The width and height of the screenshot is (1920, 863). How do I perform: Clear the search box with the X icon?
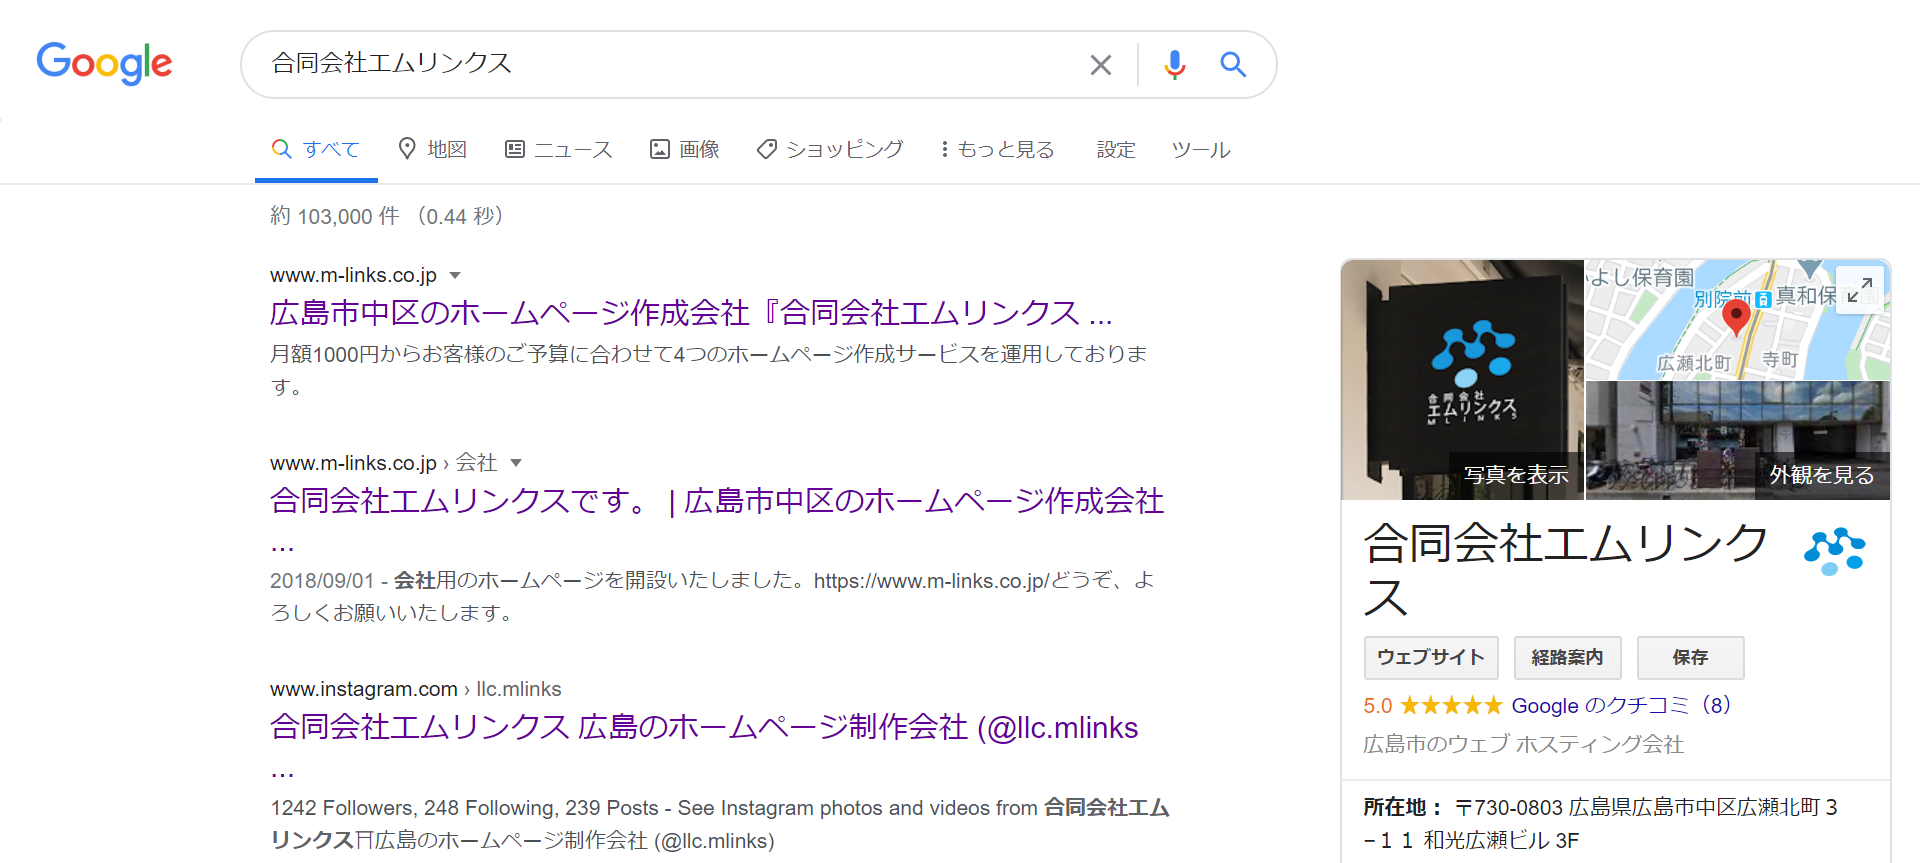click(x=1100, y=65)
